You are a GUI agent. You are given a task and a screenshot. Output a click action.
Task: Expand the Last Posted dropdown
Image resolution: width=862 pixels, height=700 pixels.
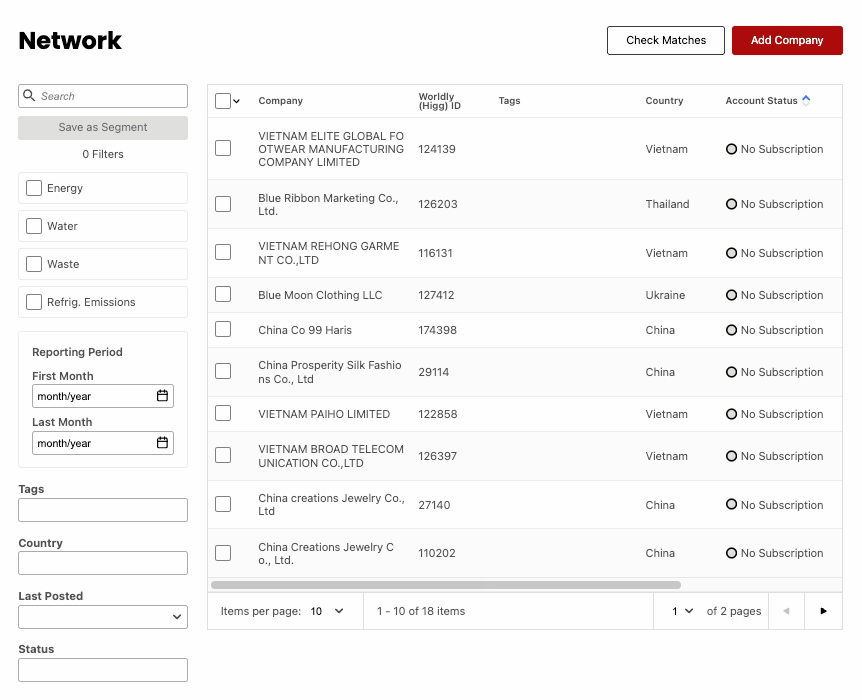tap(102, 616)
